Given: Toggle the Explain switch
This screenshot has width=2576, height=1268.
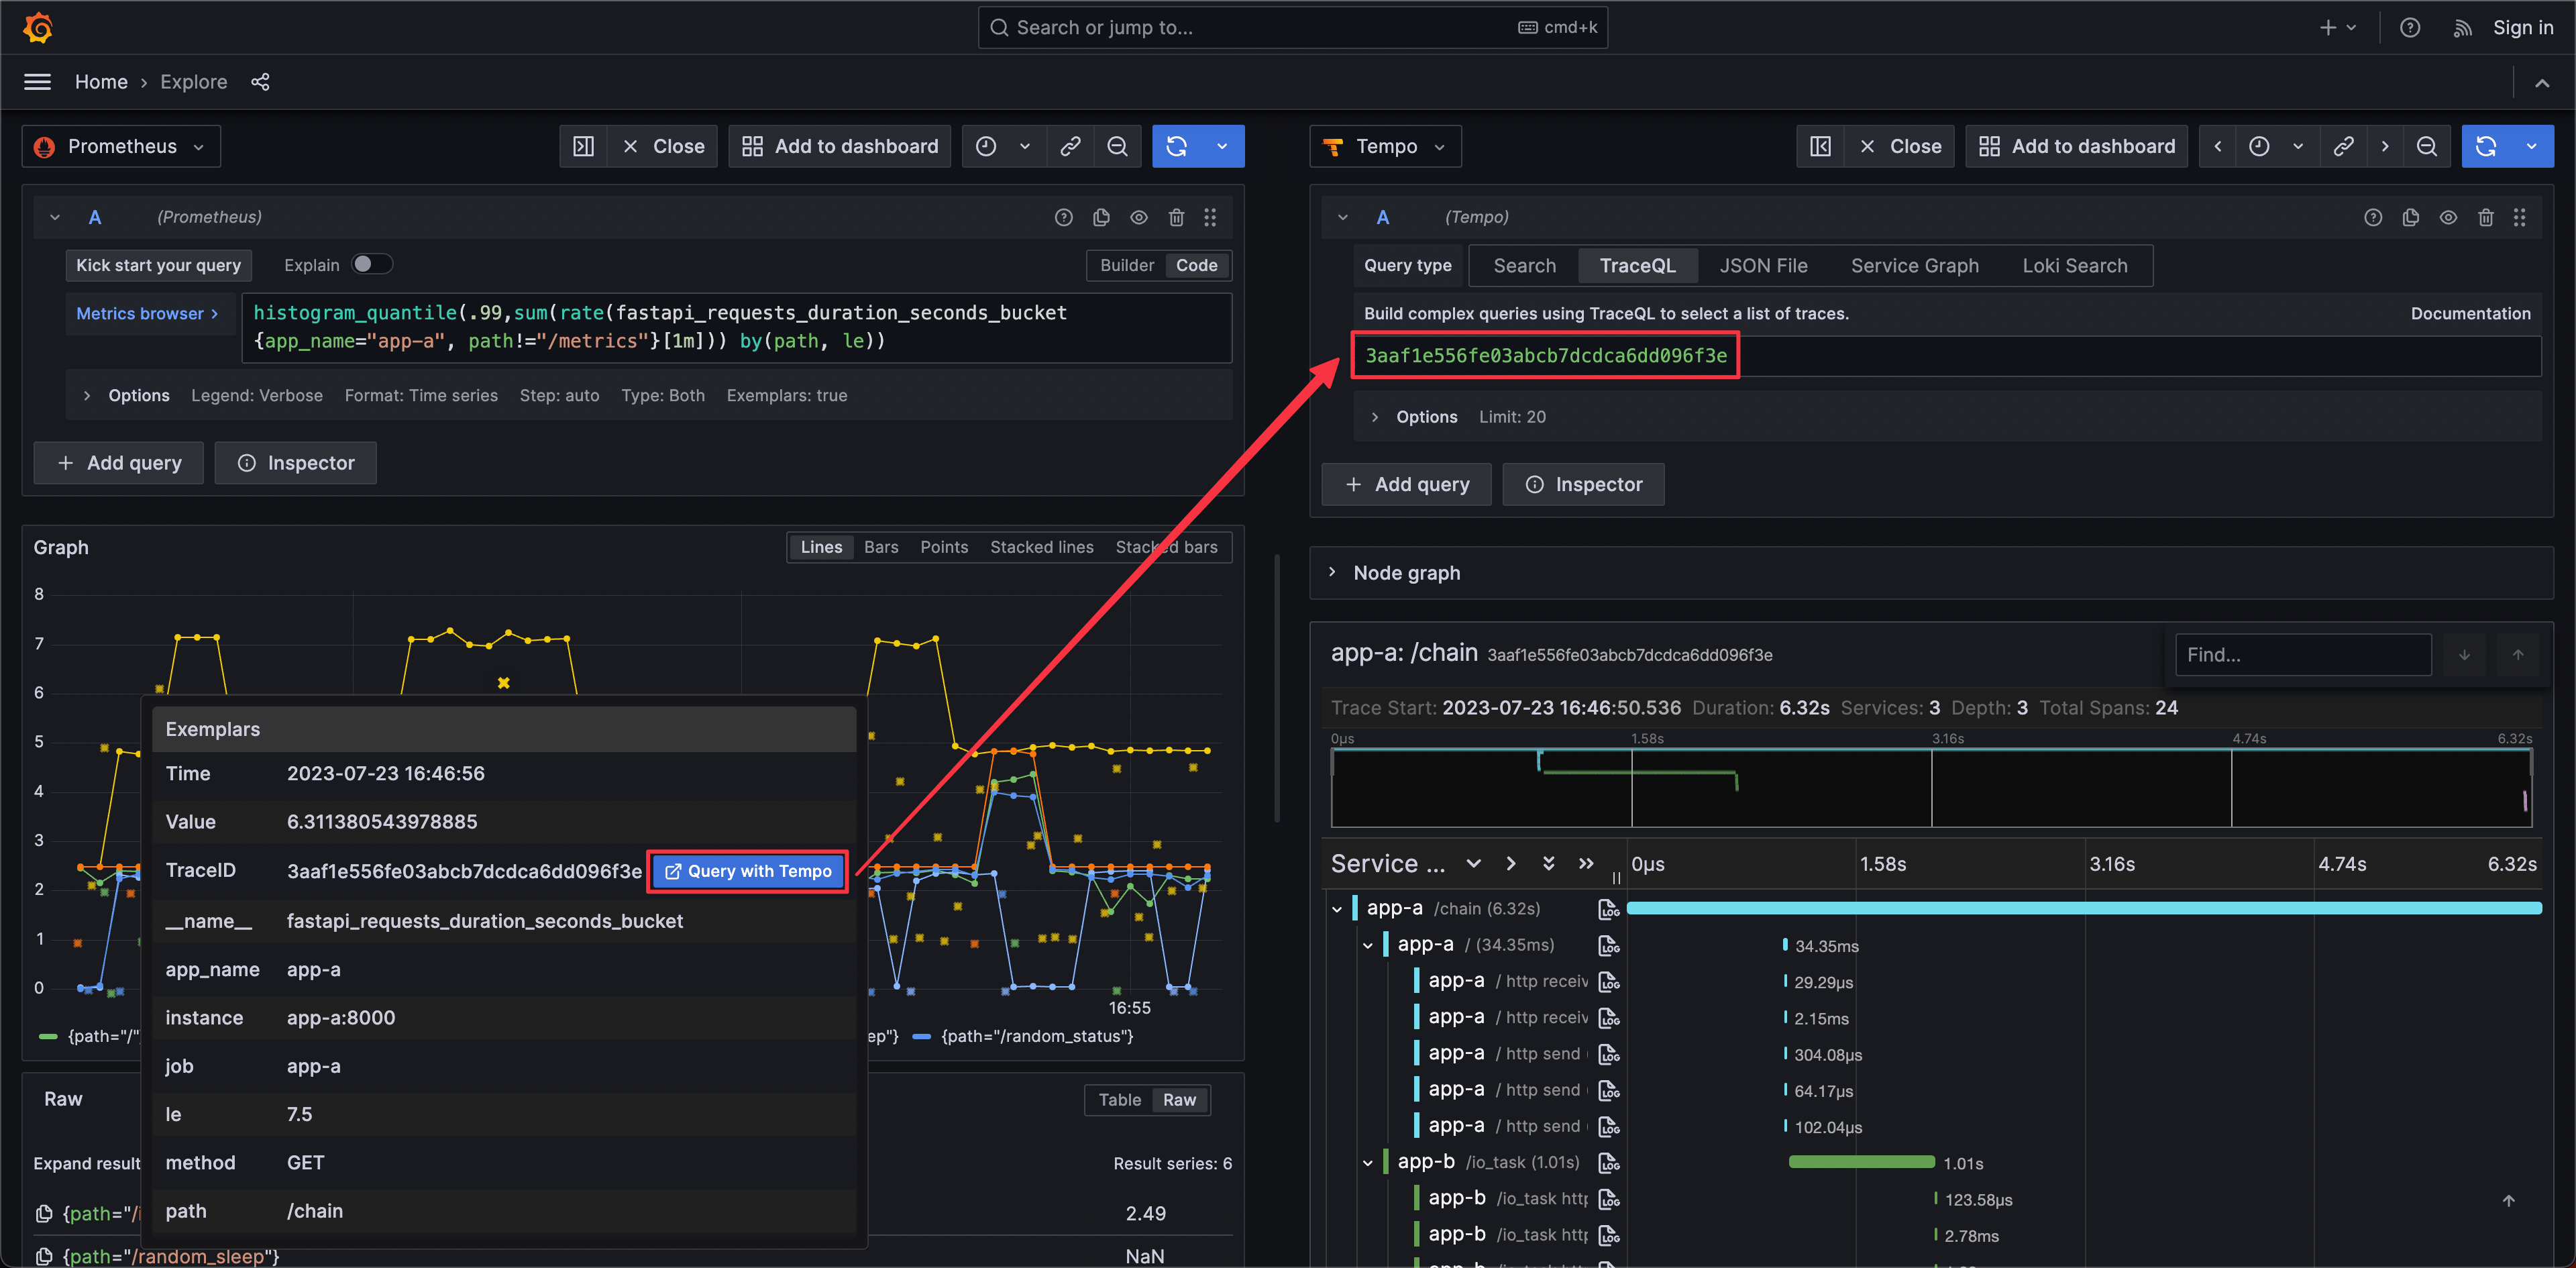Looking at the screenshot, I should click(371, 264).
